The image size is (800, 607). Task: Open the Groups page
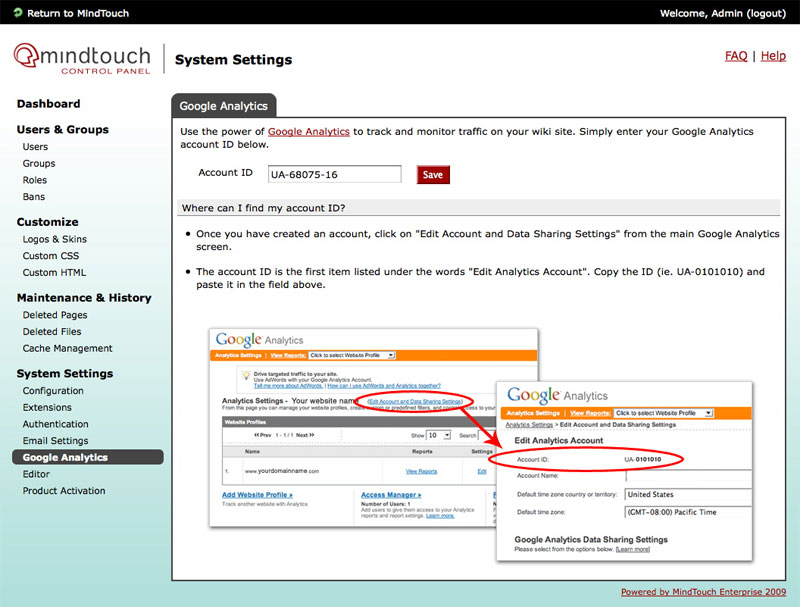39,164
